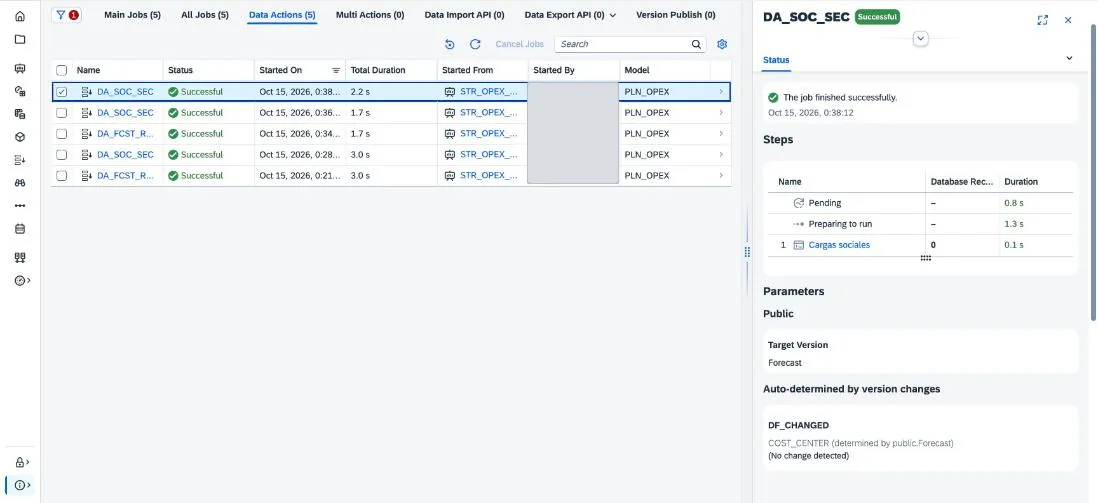Collapse the Status section chevron
The image size is (1098, 503).
pyautogui.click(x=1069, y=58)
